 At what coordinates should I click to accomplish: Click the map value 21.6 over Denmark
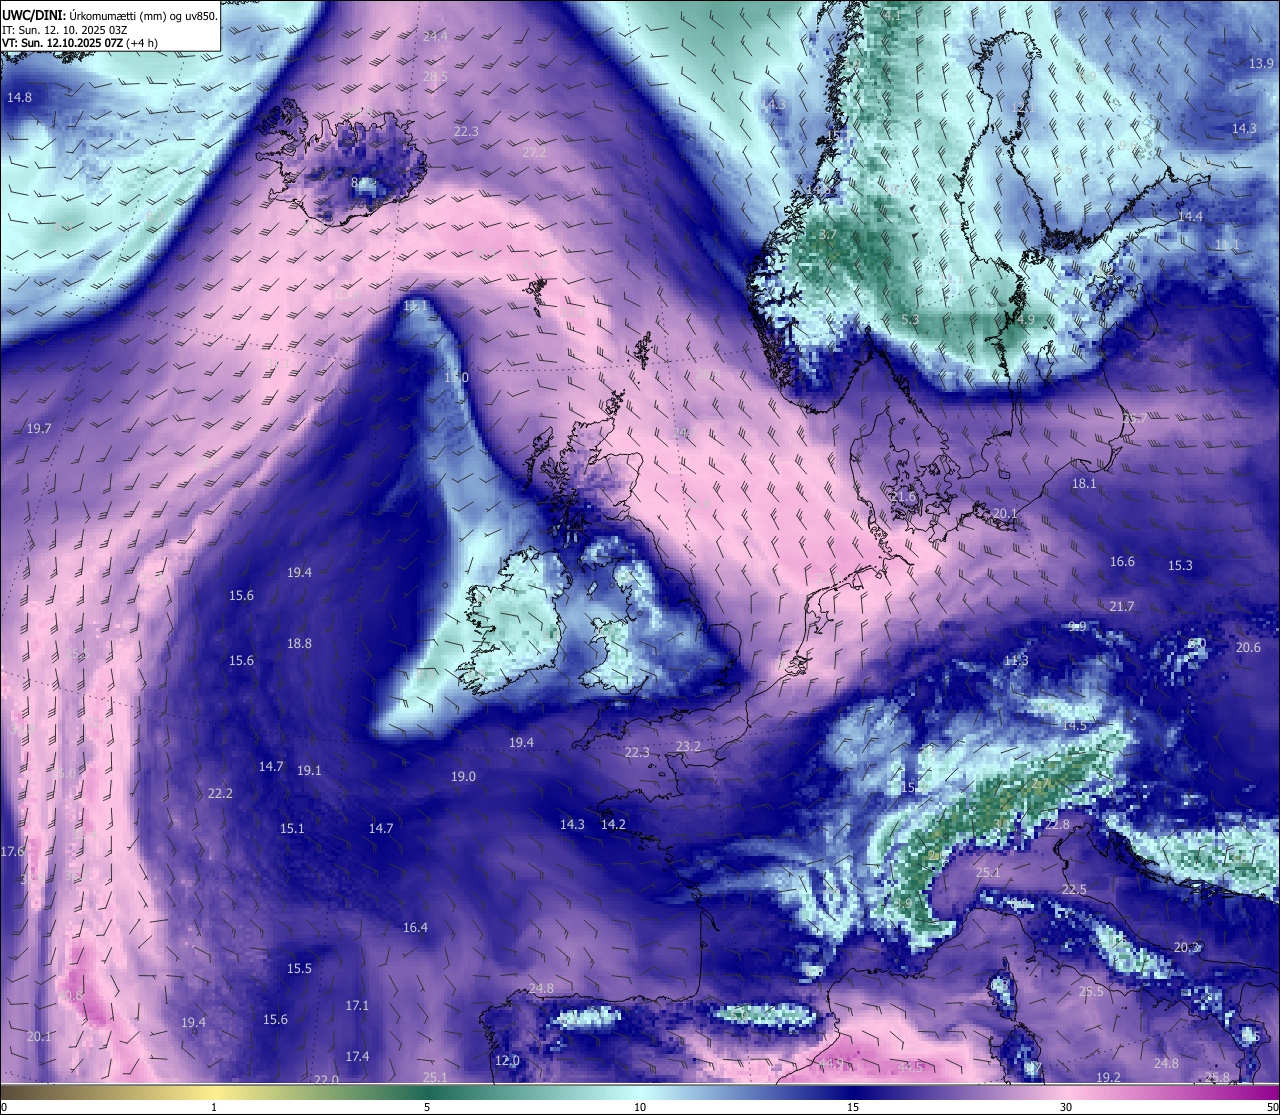click(903, 497)
